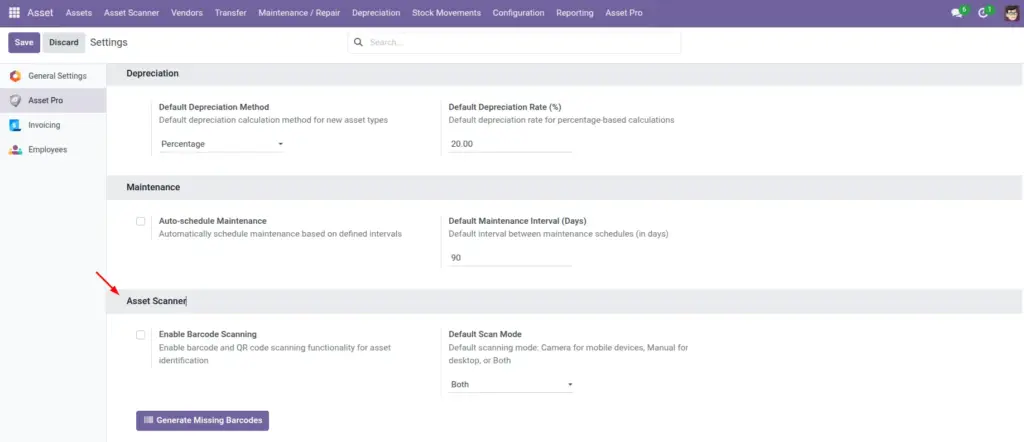Open the Asset Scanner menu
Image resolution: width=1024 pixels, height=442 pixels.
tap(131, 13)
